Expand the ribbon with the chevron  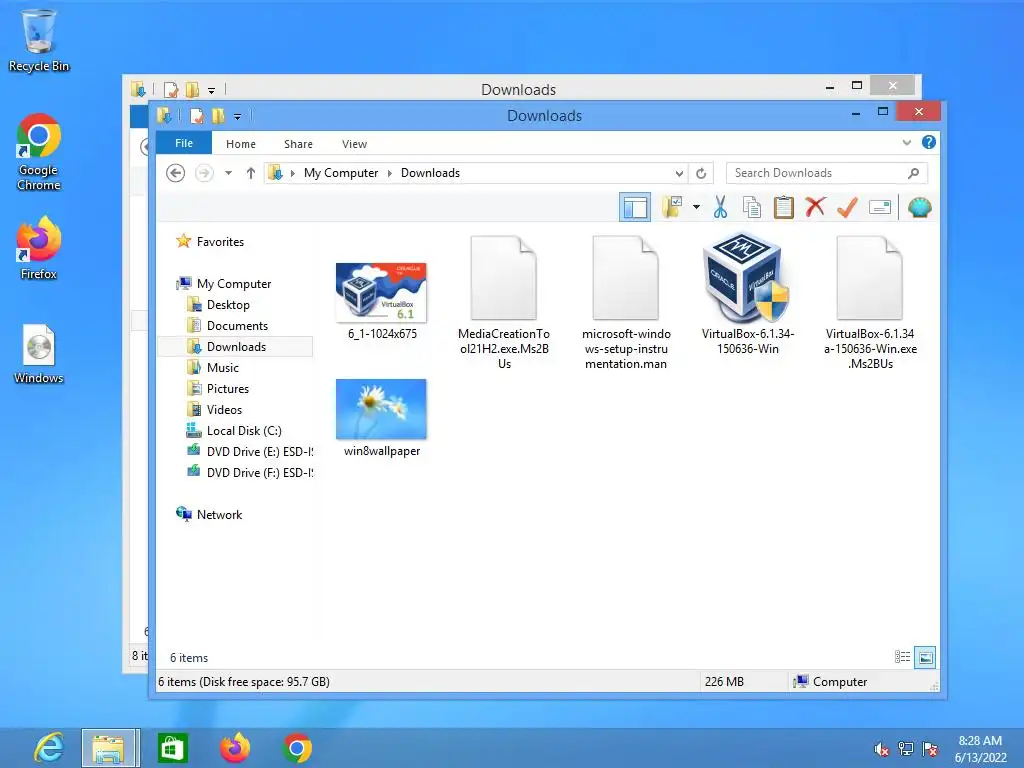point(907,142)
